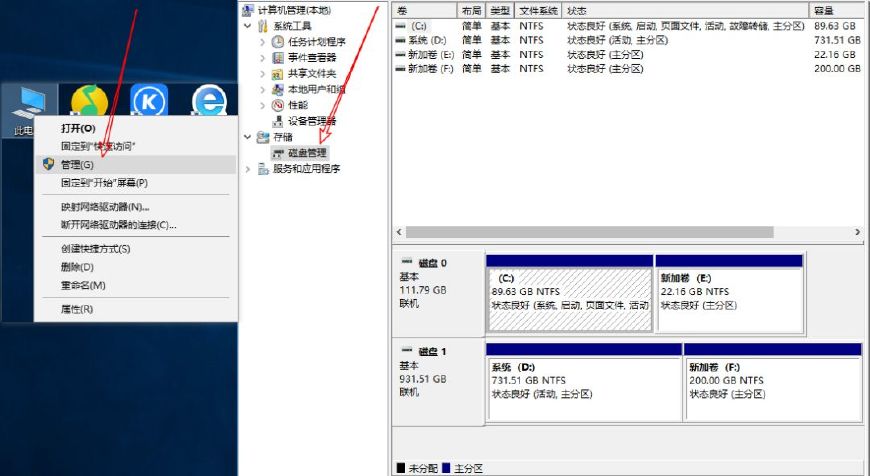Select 断开网络驱动器的连接(C)... entry

[x=135, y=225]
